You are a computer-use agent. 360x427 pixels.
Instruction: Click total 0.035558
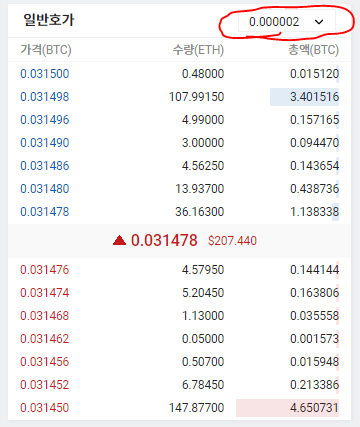(x=314, y=316)
